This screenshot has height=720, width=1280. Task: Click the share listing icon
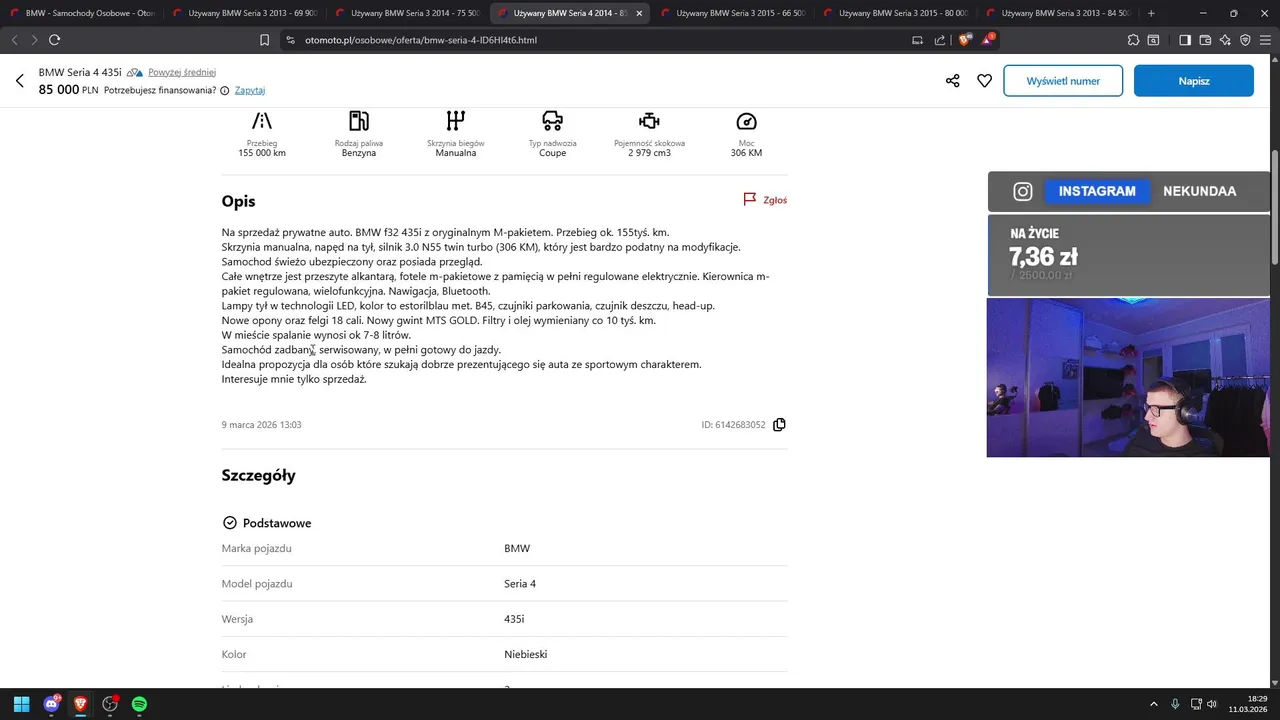pyautogui.click(x=952, y=81)
